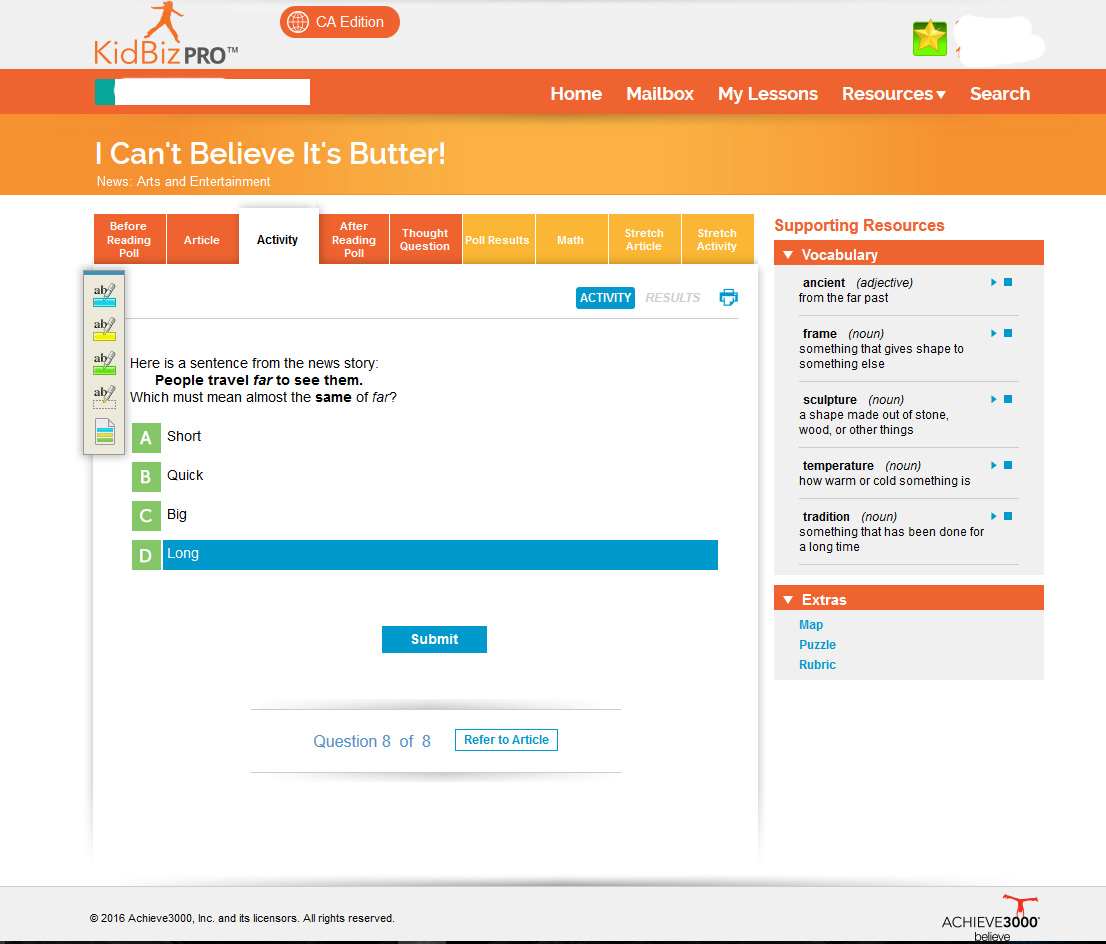Open the Thought Question tab

(x=425, y=240)
